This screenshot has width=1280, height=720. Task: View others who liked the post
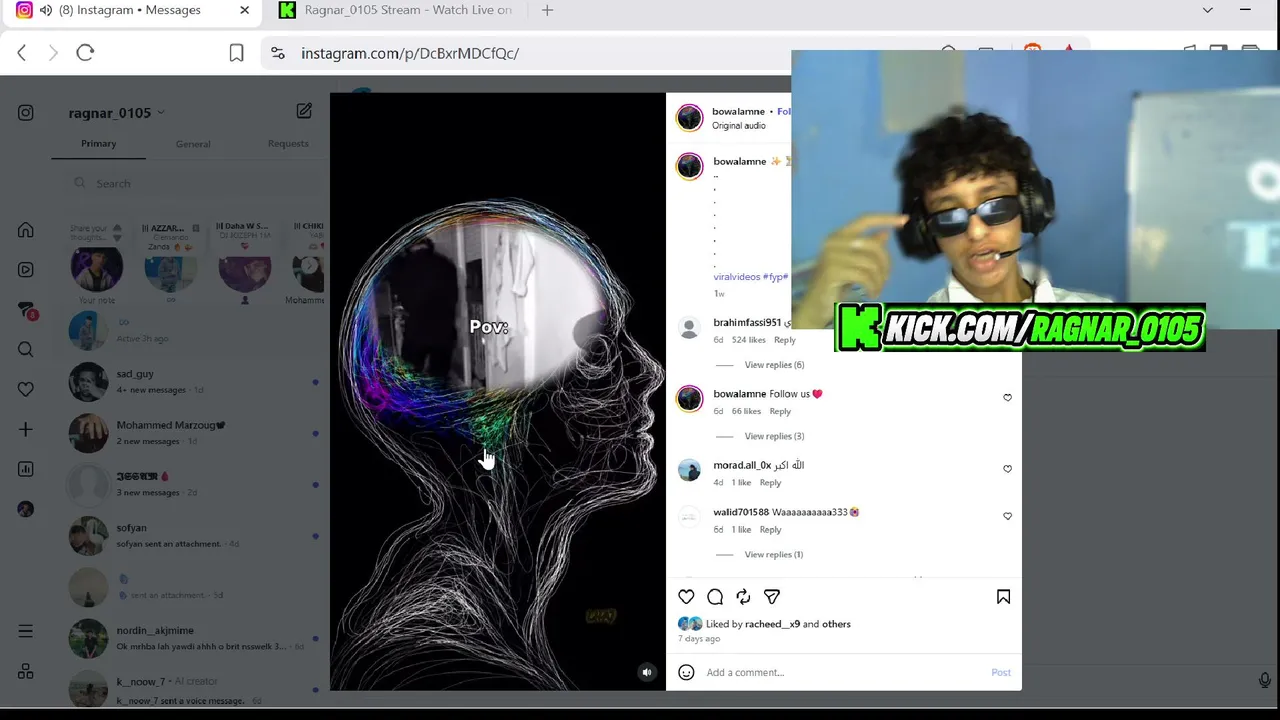click(x=836, y=624)
